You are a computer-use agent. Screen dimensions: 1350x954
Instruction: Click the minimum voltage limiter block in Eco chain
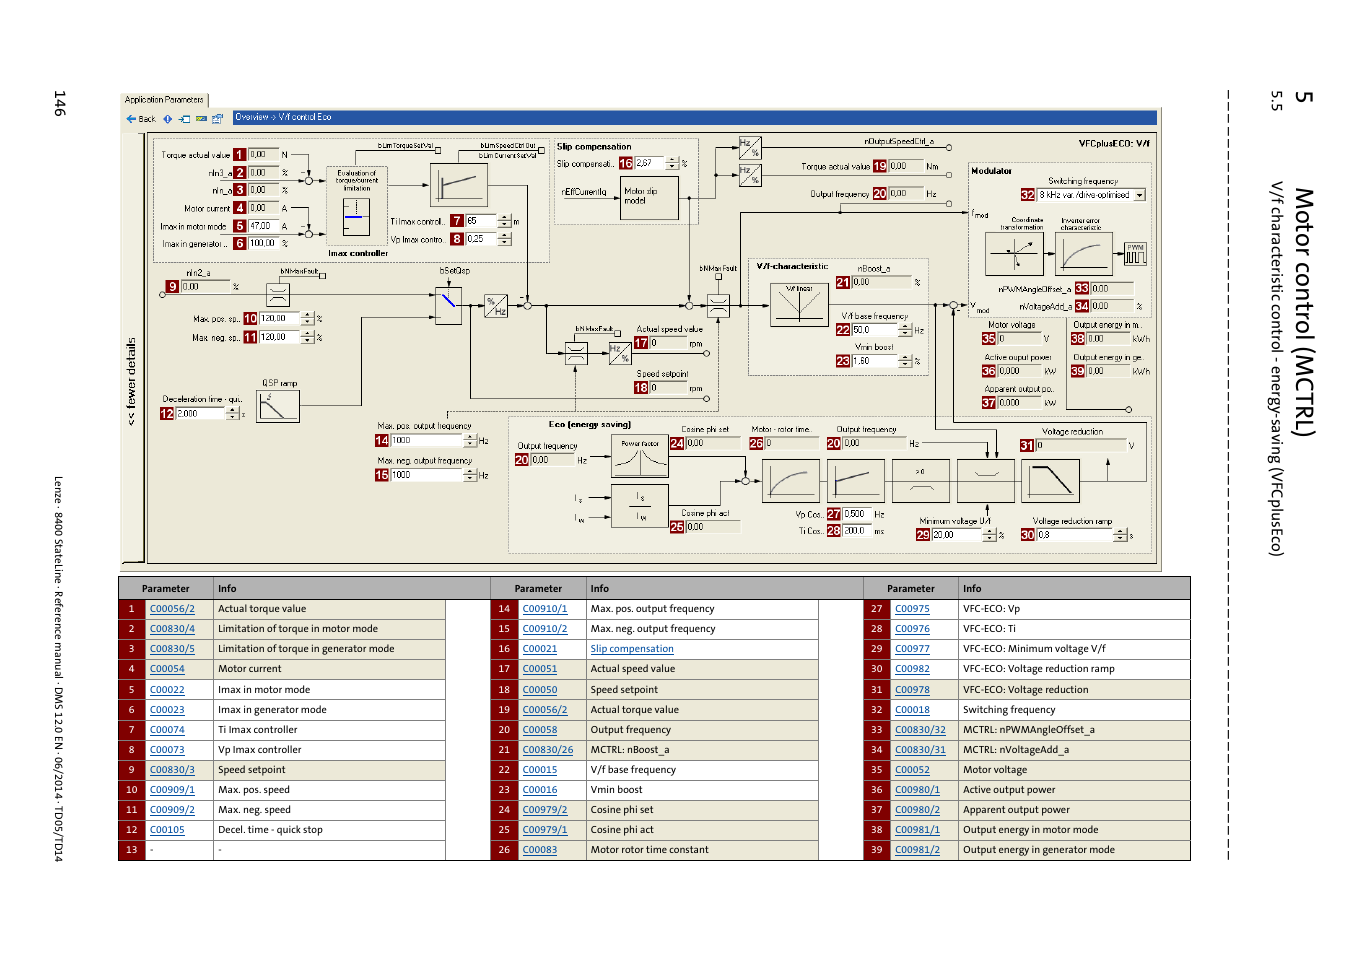(x=986, y=480)
